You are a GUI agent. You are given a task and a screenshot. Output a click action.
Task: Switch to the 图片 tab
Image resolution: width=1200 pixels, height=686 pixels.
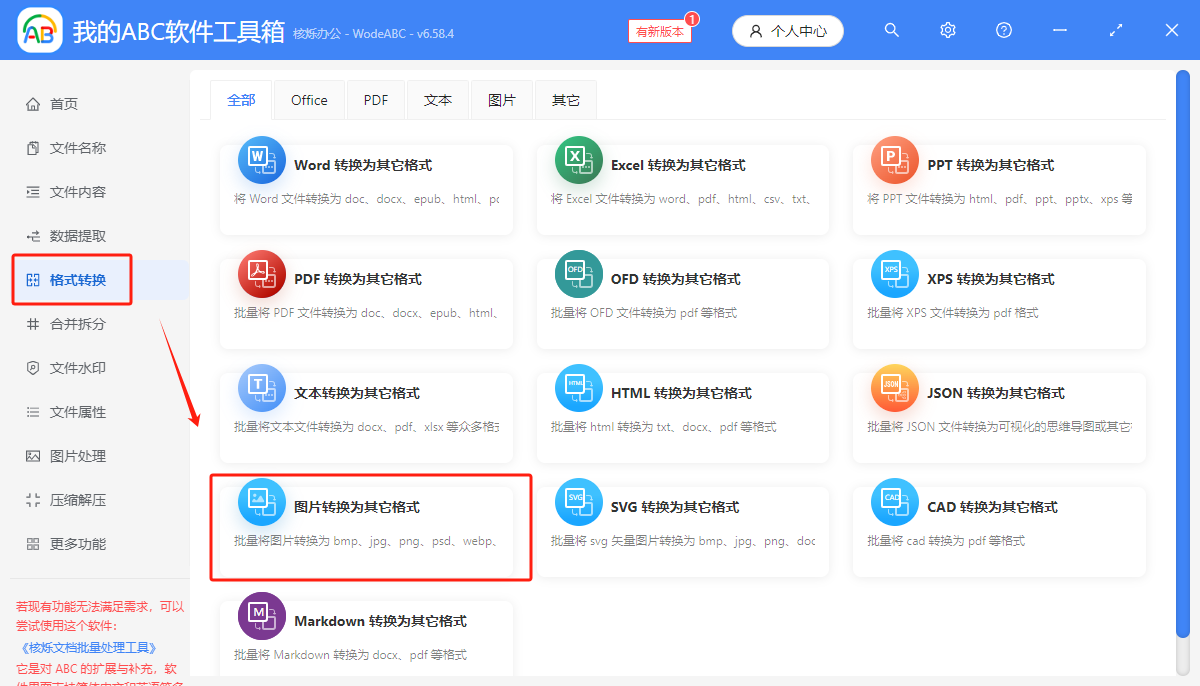click(502, 100)
